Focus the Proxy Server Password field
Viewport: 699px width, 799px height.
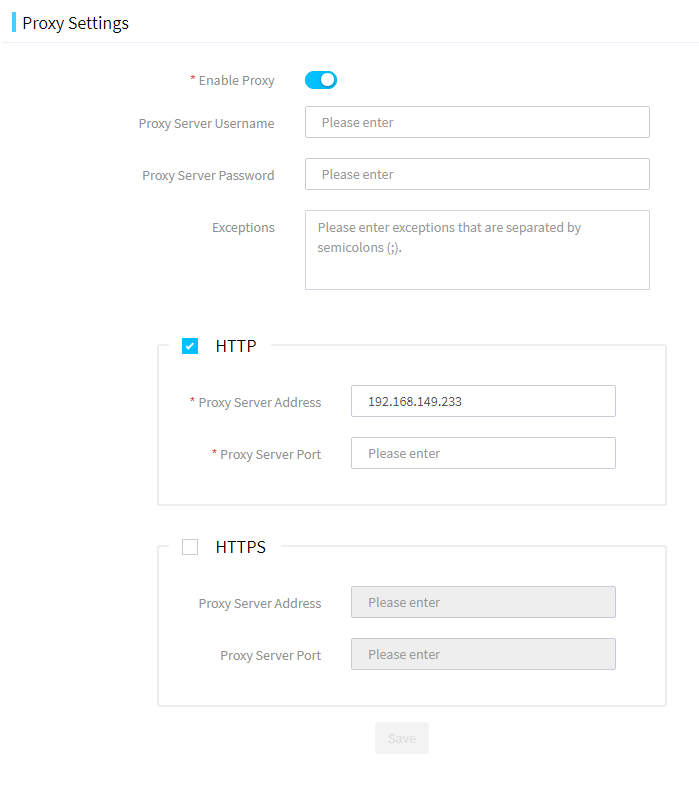[477, 174]
